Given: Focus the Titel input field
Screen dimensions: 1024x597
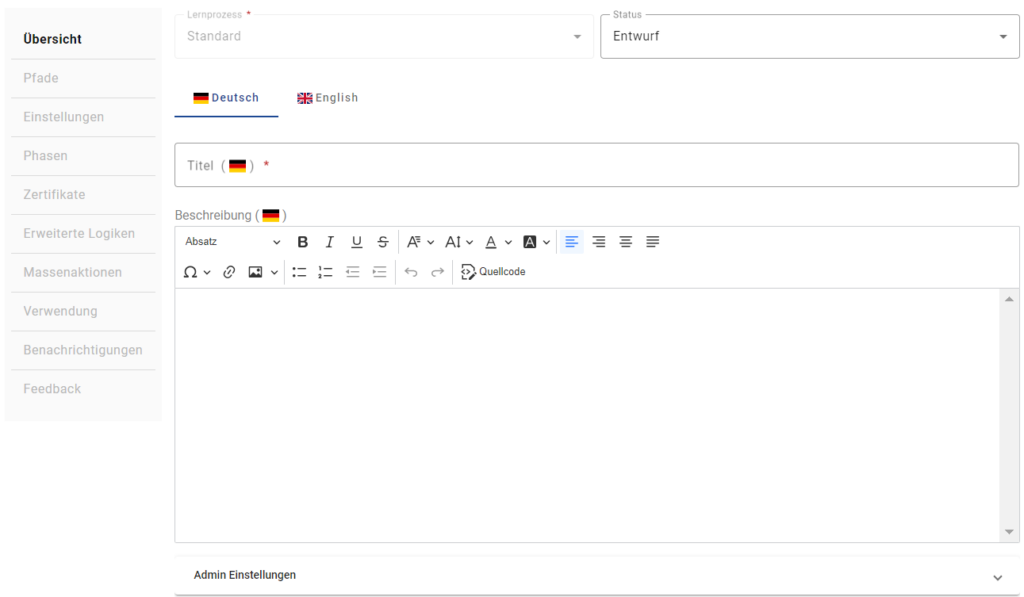Looking at the screenshot, I should [x=597, y=165].
